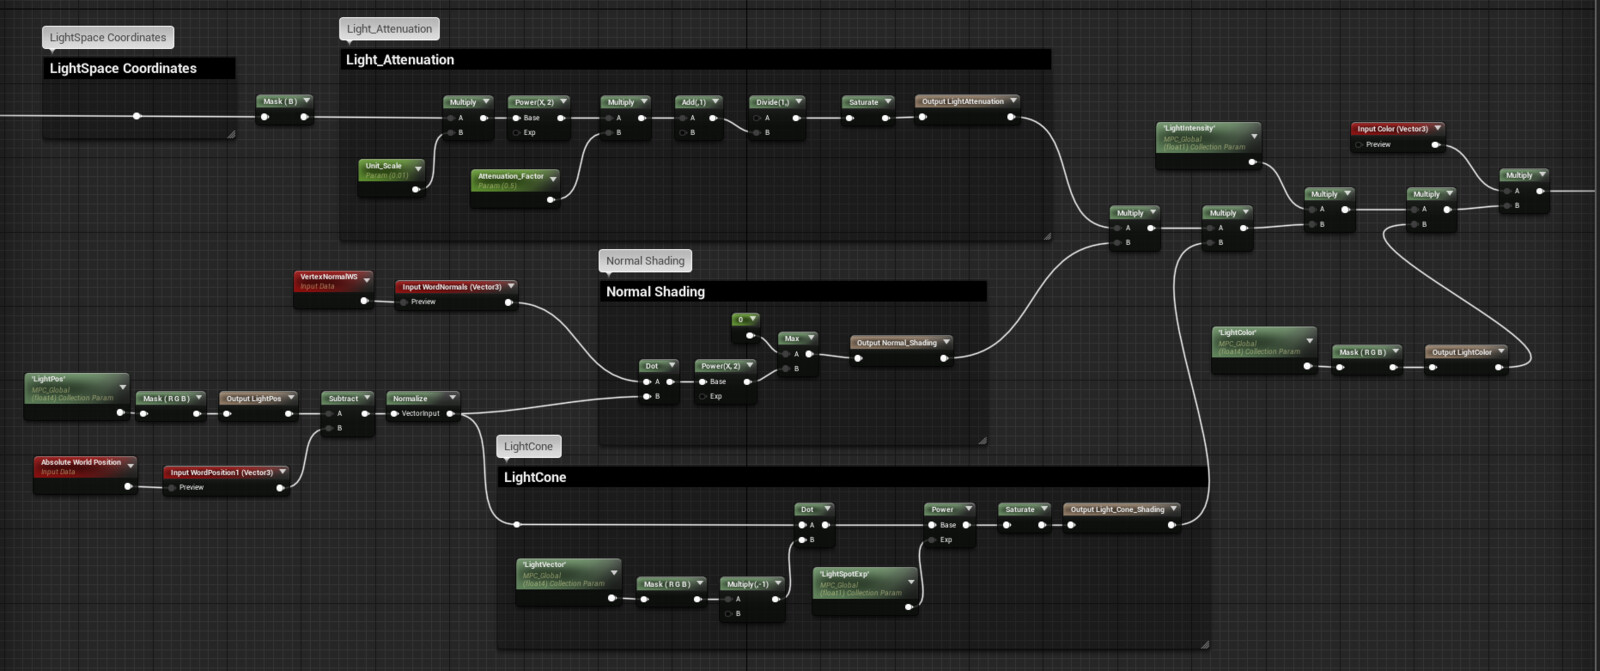Toggle the Output LightPos node arrow
Image resolution: width=1600 pixels, height=671 pixels.
tap(291, 398)
